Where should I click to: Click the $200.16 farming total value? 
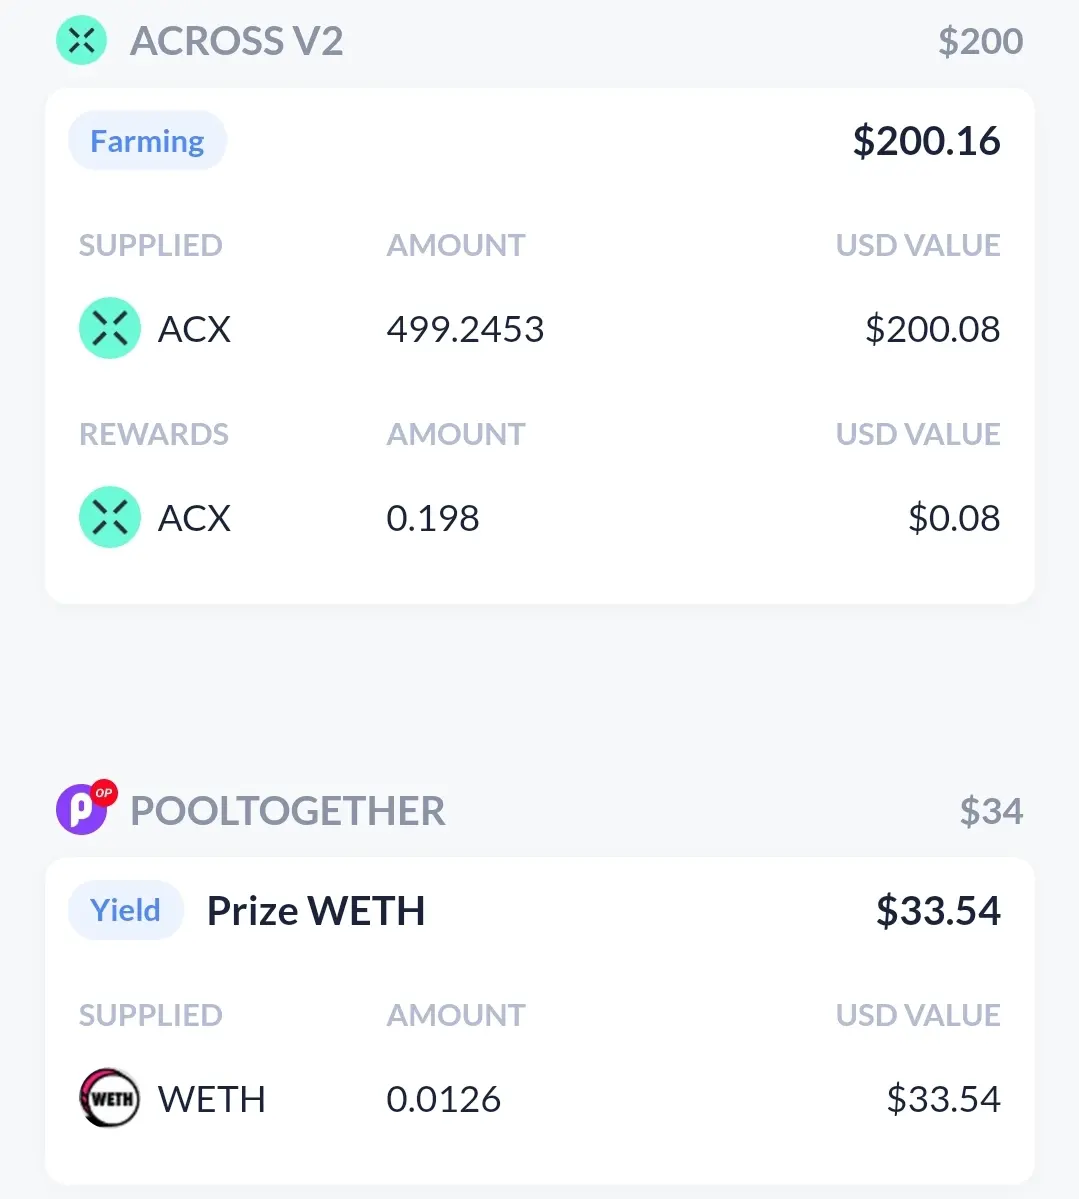tap(926, 141)
